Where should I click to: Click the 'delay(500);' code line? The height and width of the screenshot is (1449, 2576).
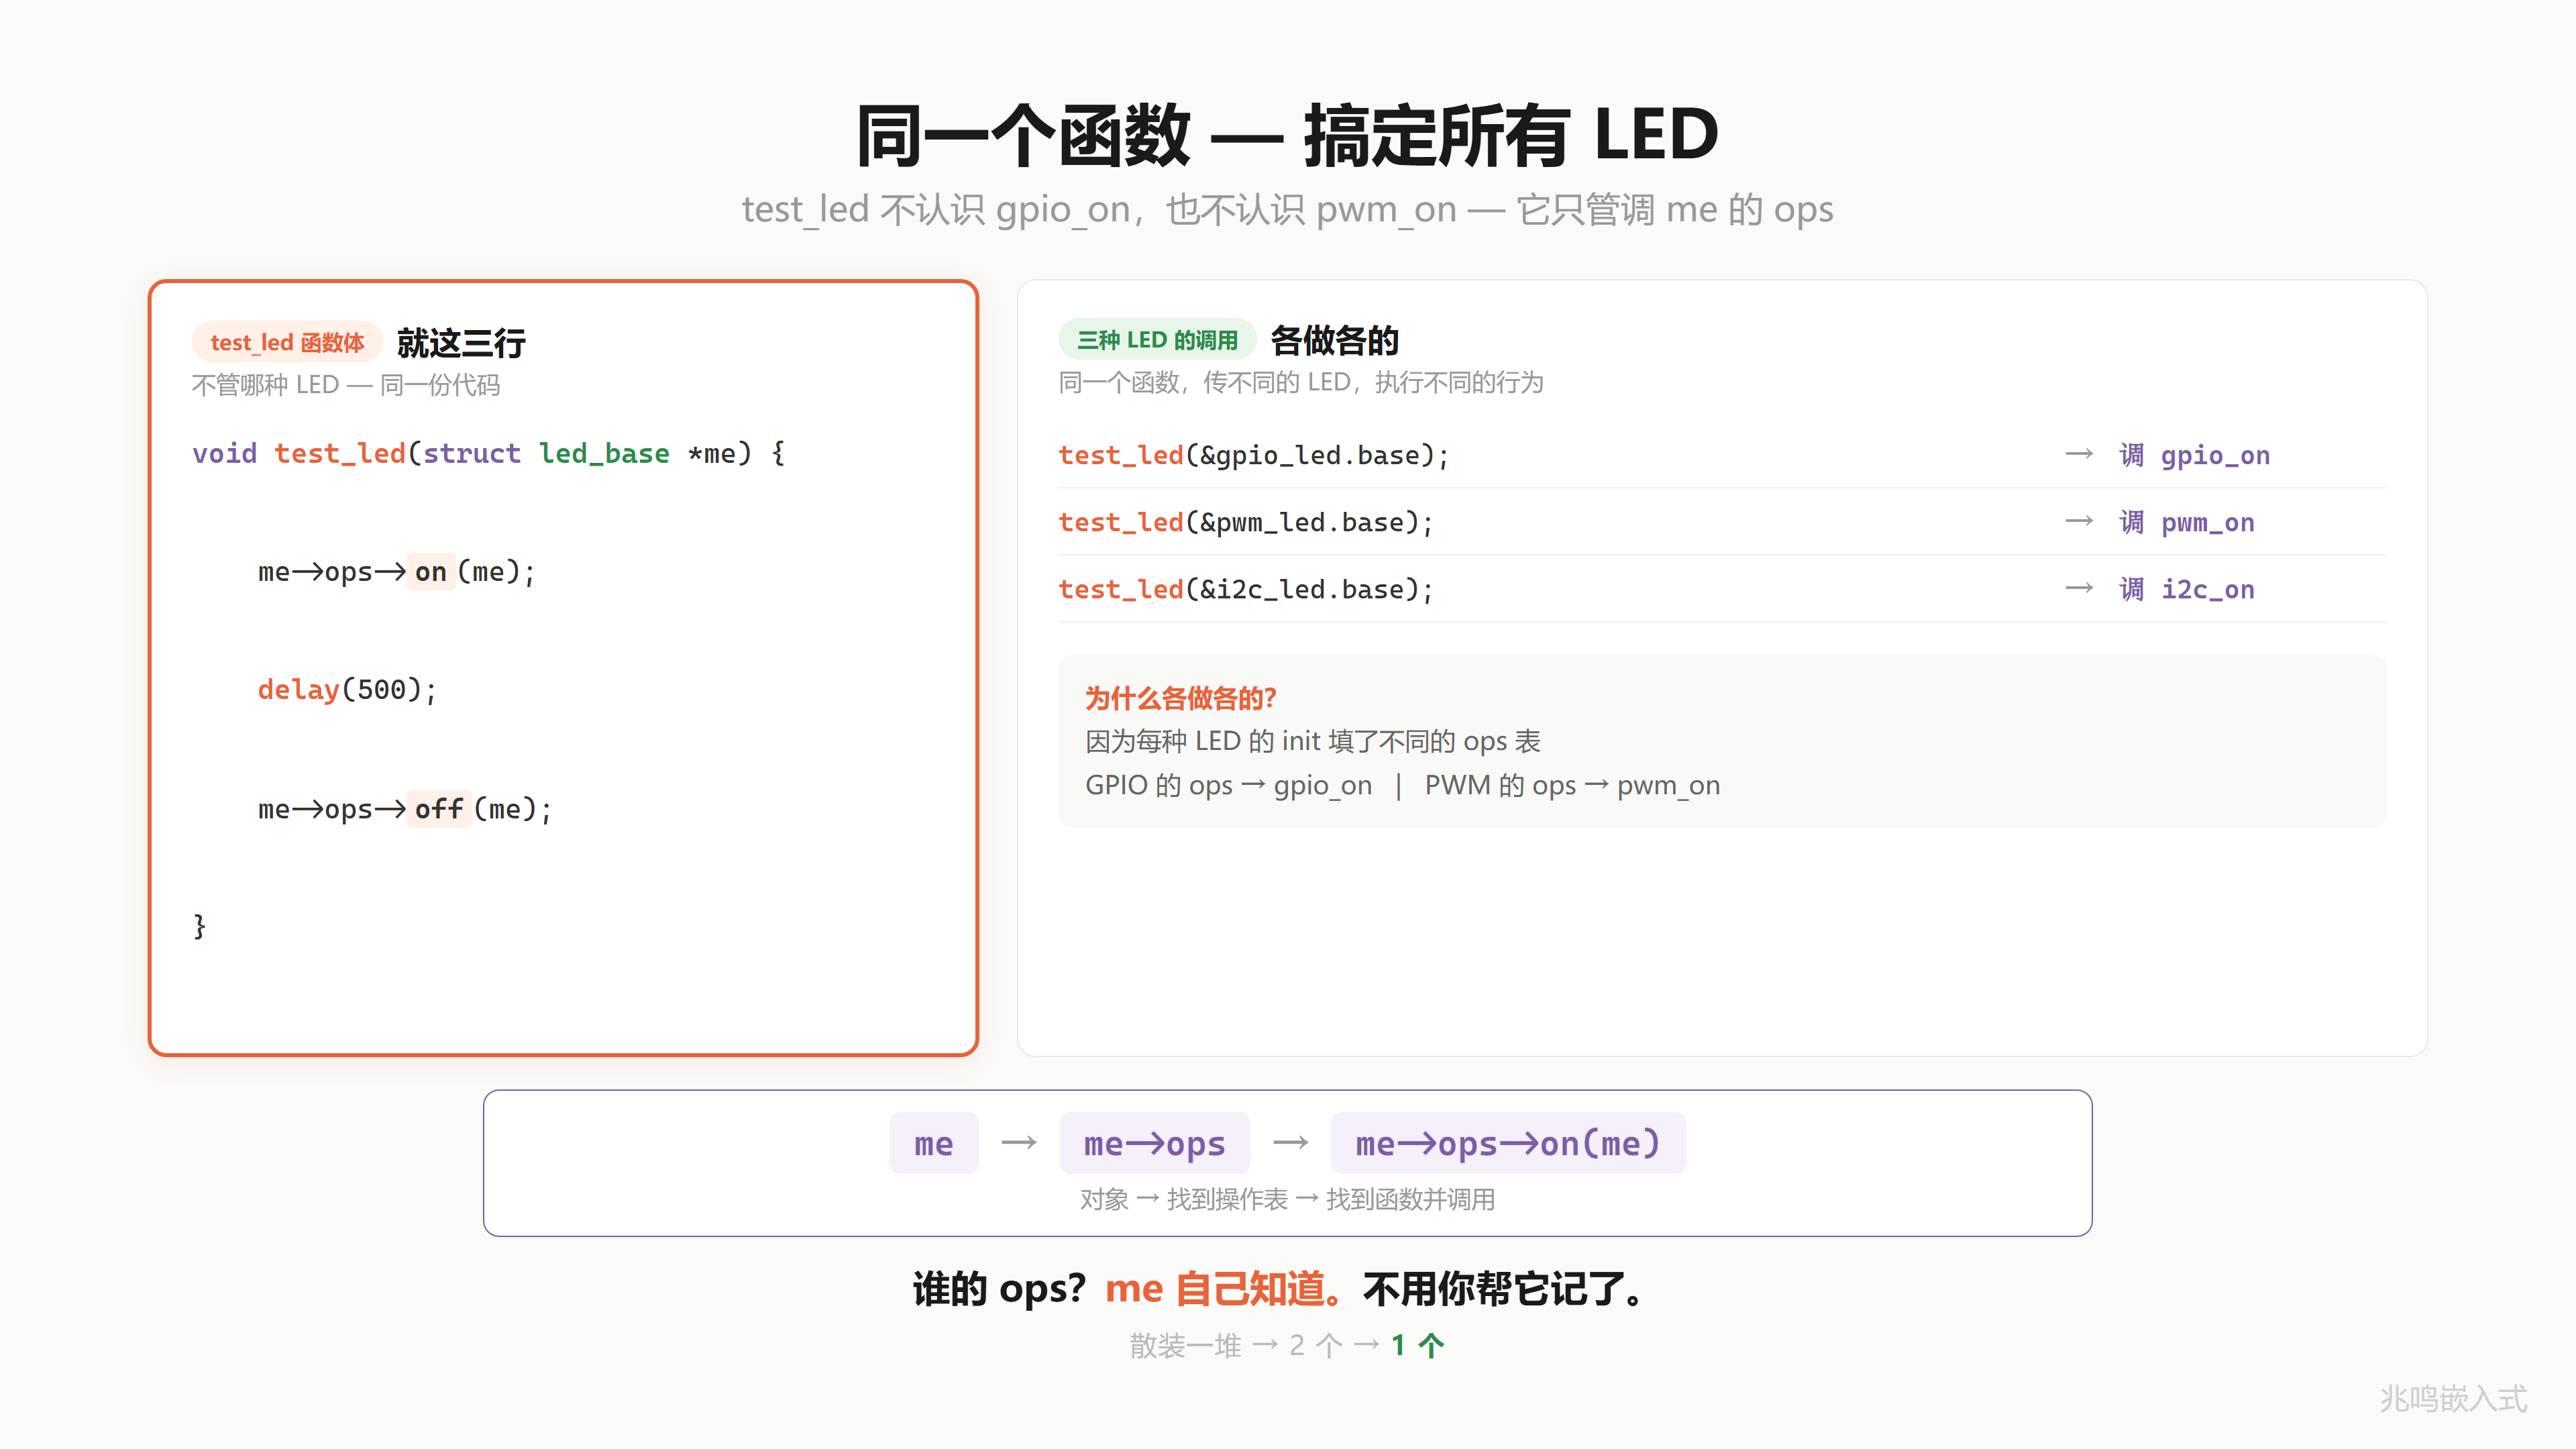coord(347,690)
